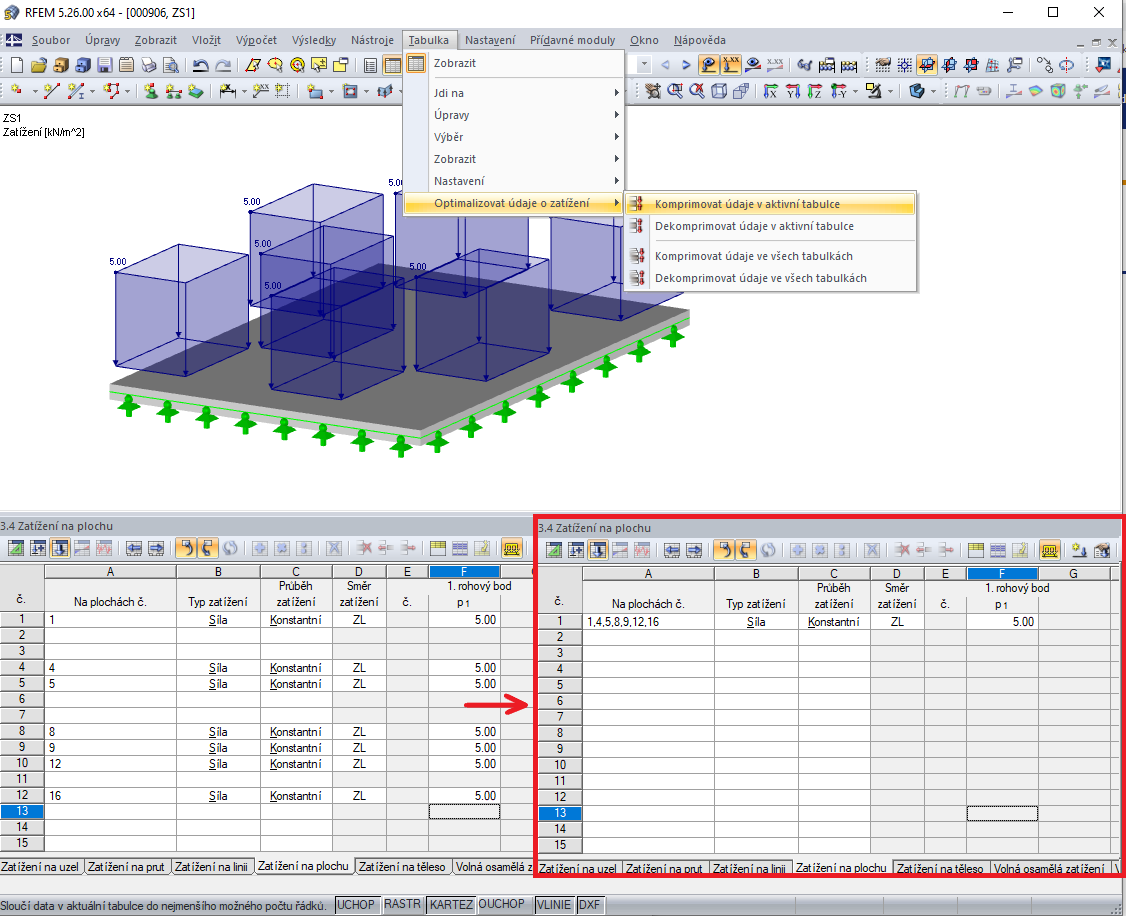Toggle the show loads button

point(709,65)
